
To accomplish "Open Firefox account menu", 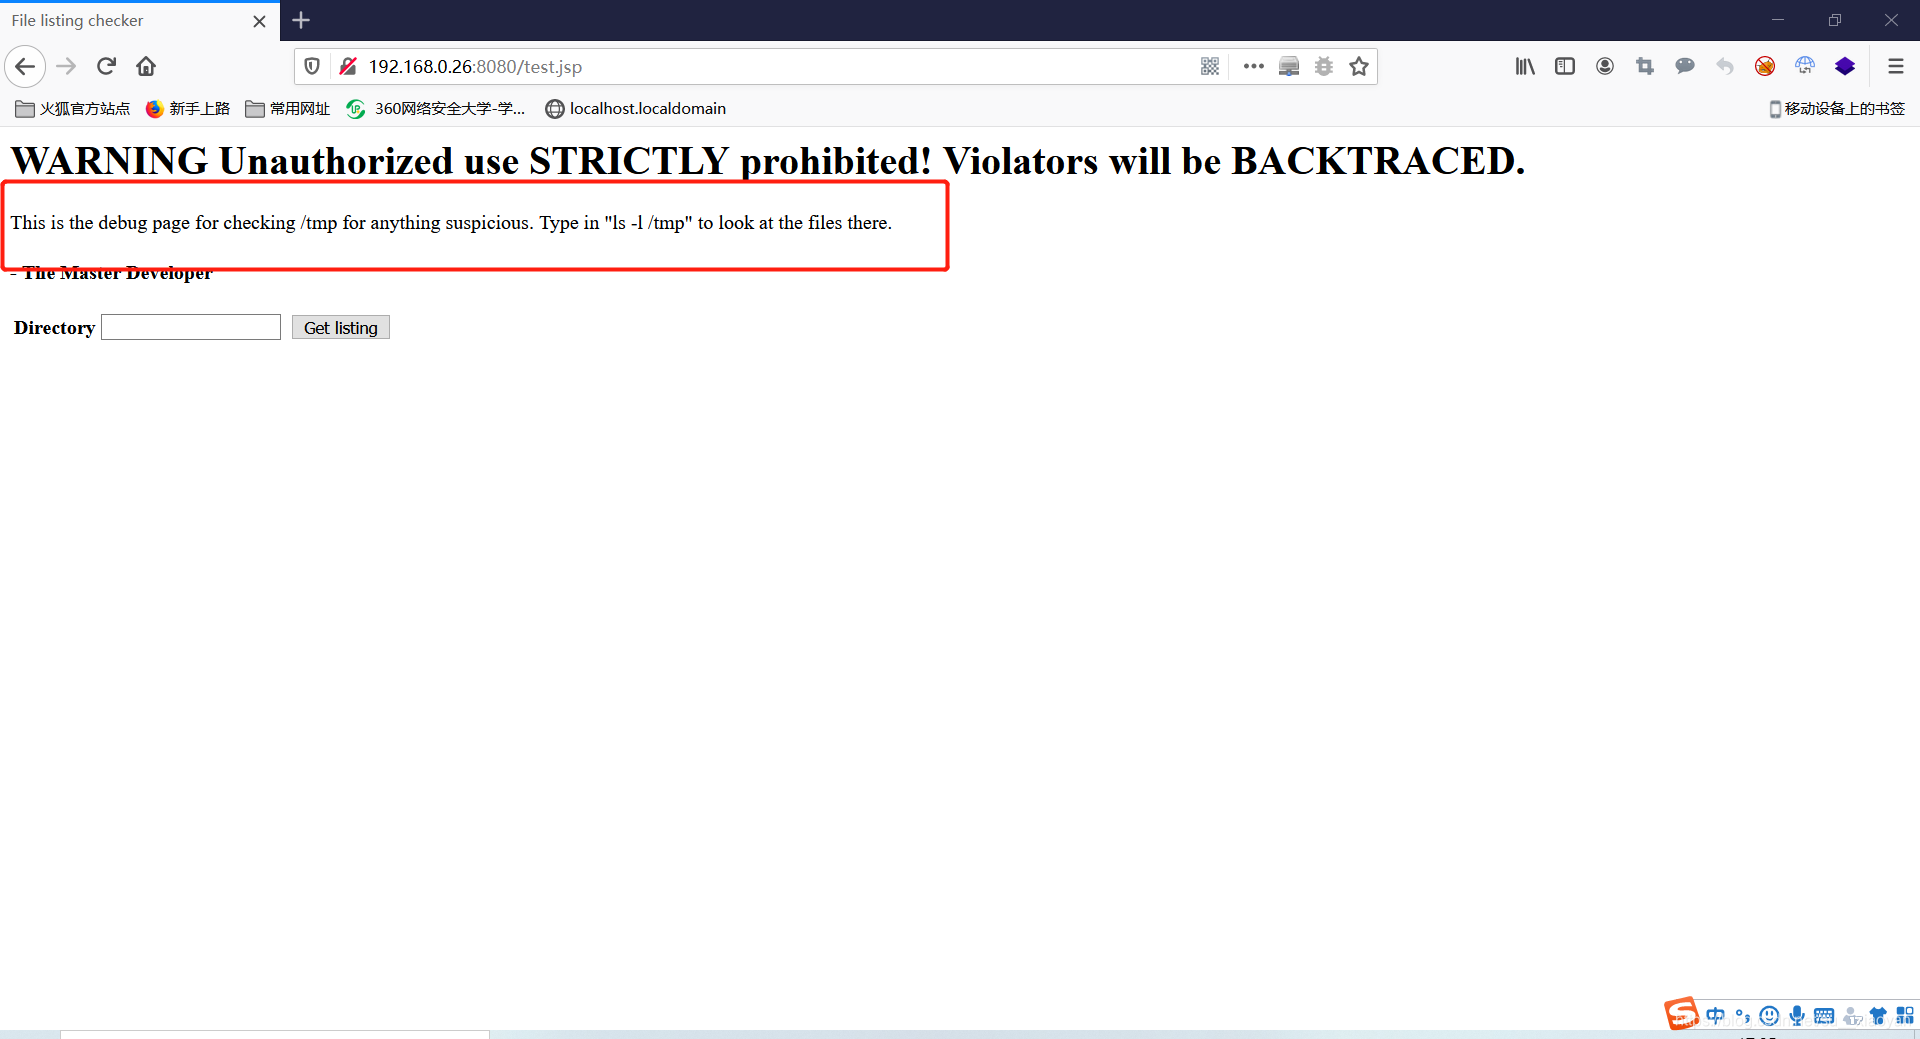I will tap(1605, 67).
